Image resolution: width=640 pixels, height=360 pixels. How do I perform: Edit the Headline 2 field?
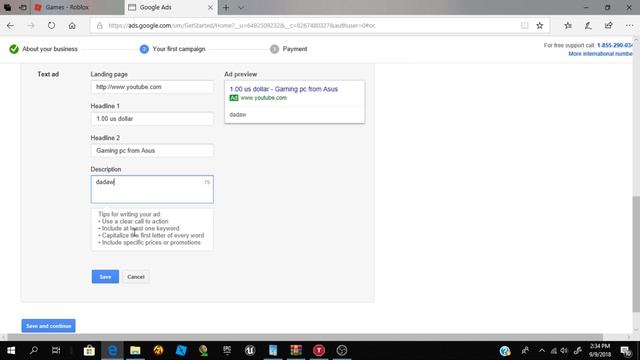[152, 151]
